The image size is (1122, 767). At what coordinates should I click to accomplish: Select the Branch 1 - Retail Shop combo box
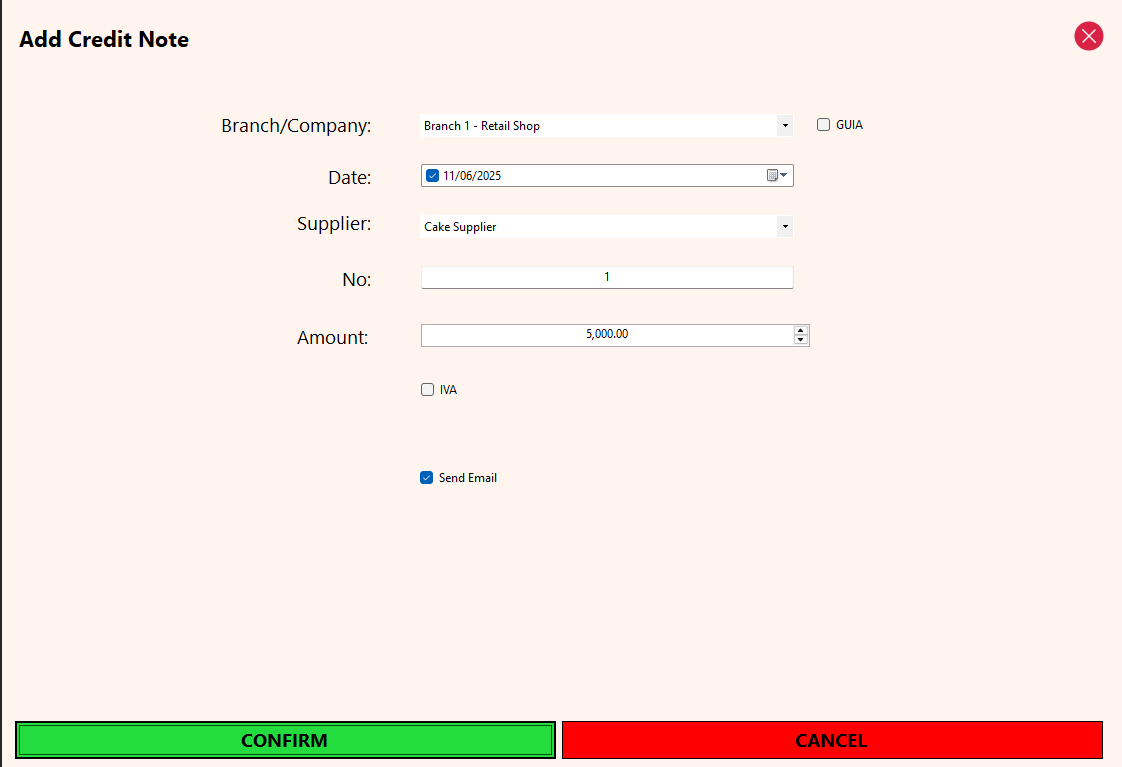(x=606, y=125)
